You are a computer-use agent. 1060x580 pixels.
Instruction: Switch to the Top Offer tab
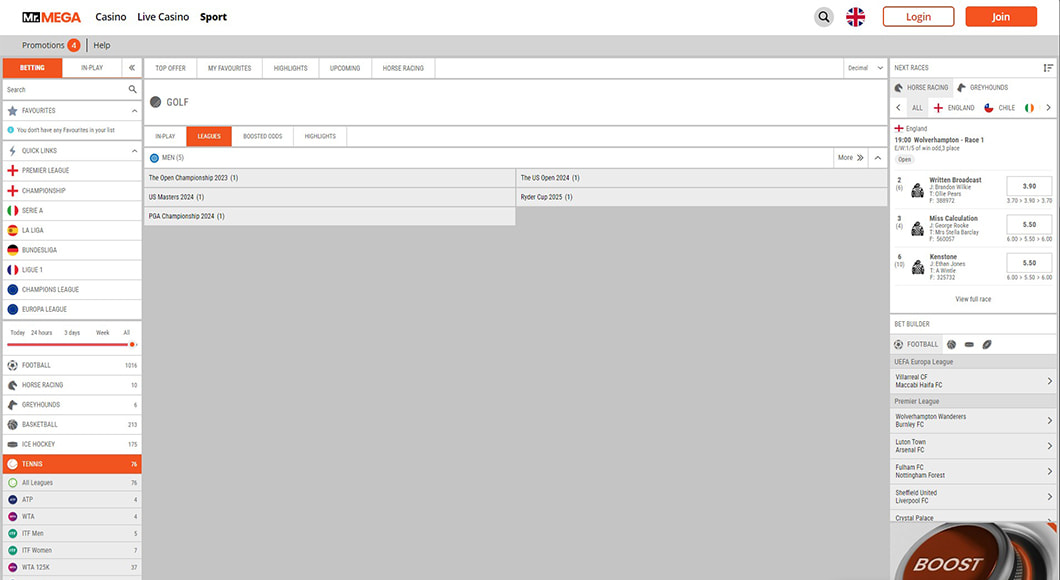[170, 68]
